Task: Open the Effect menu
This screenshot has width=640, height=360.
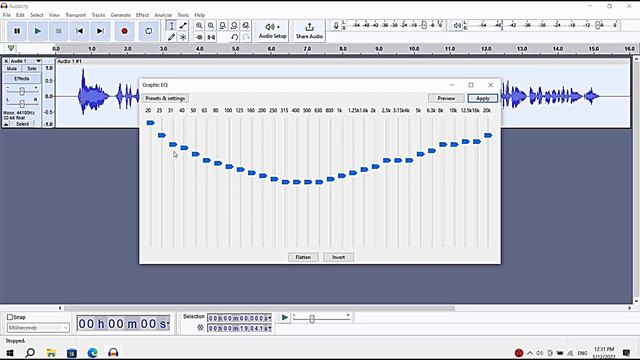Action: click(x=142, y=15)
